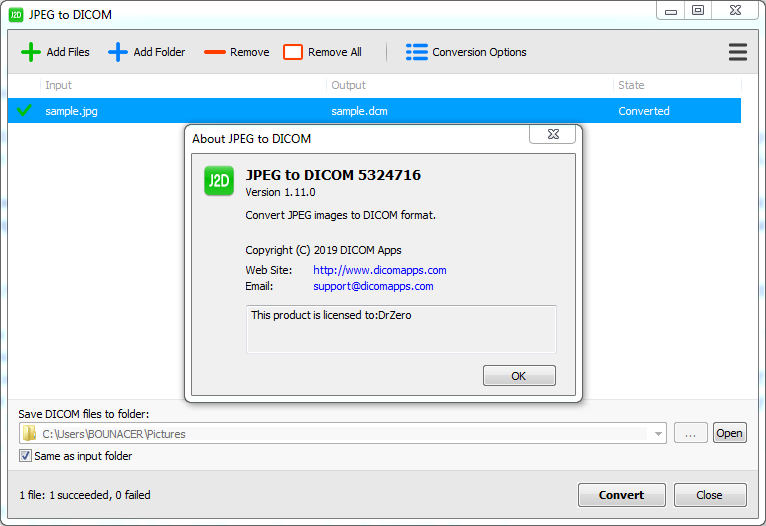Viewport: 766px width, 526px height.
Task: Select the sample.jpg input entry
Action: click(71, 111)
